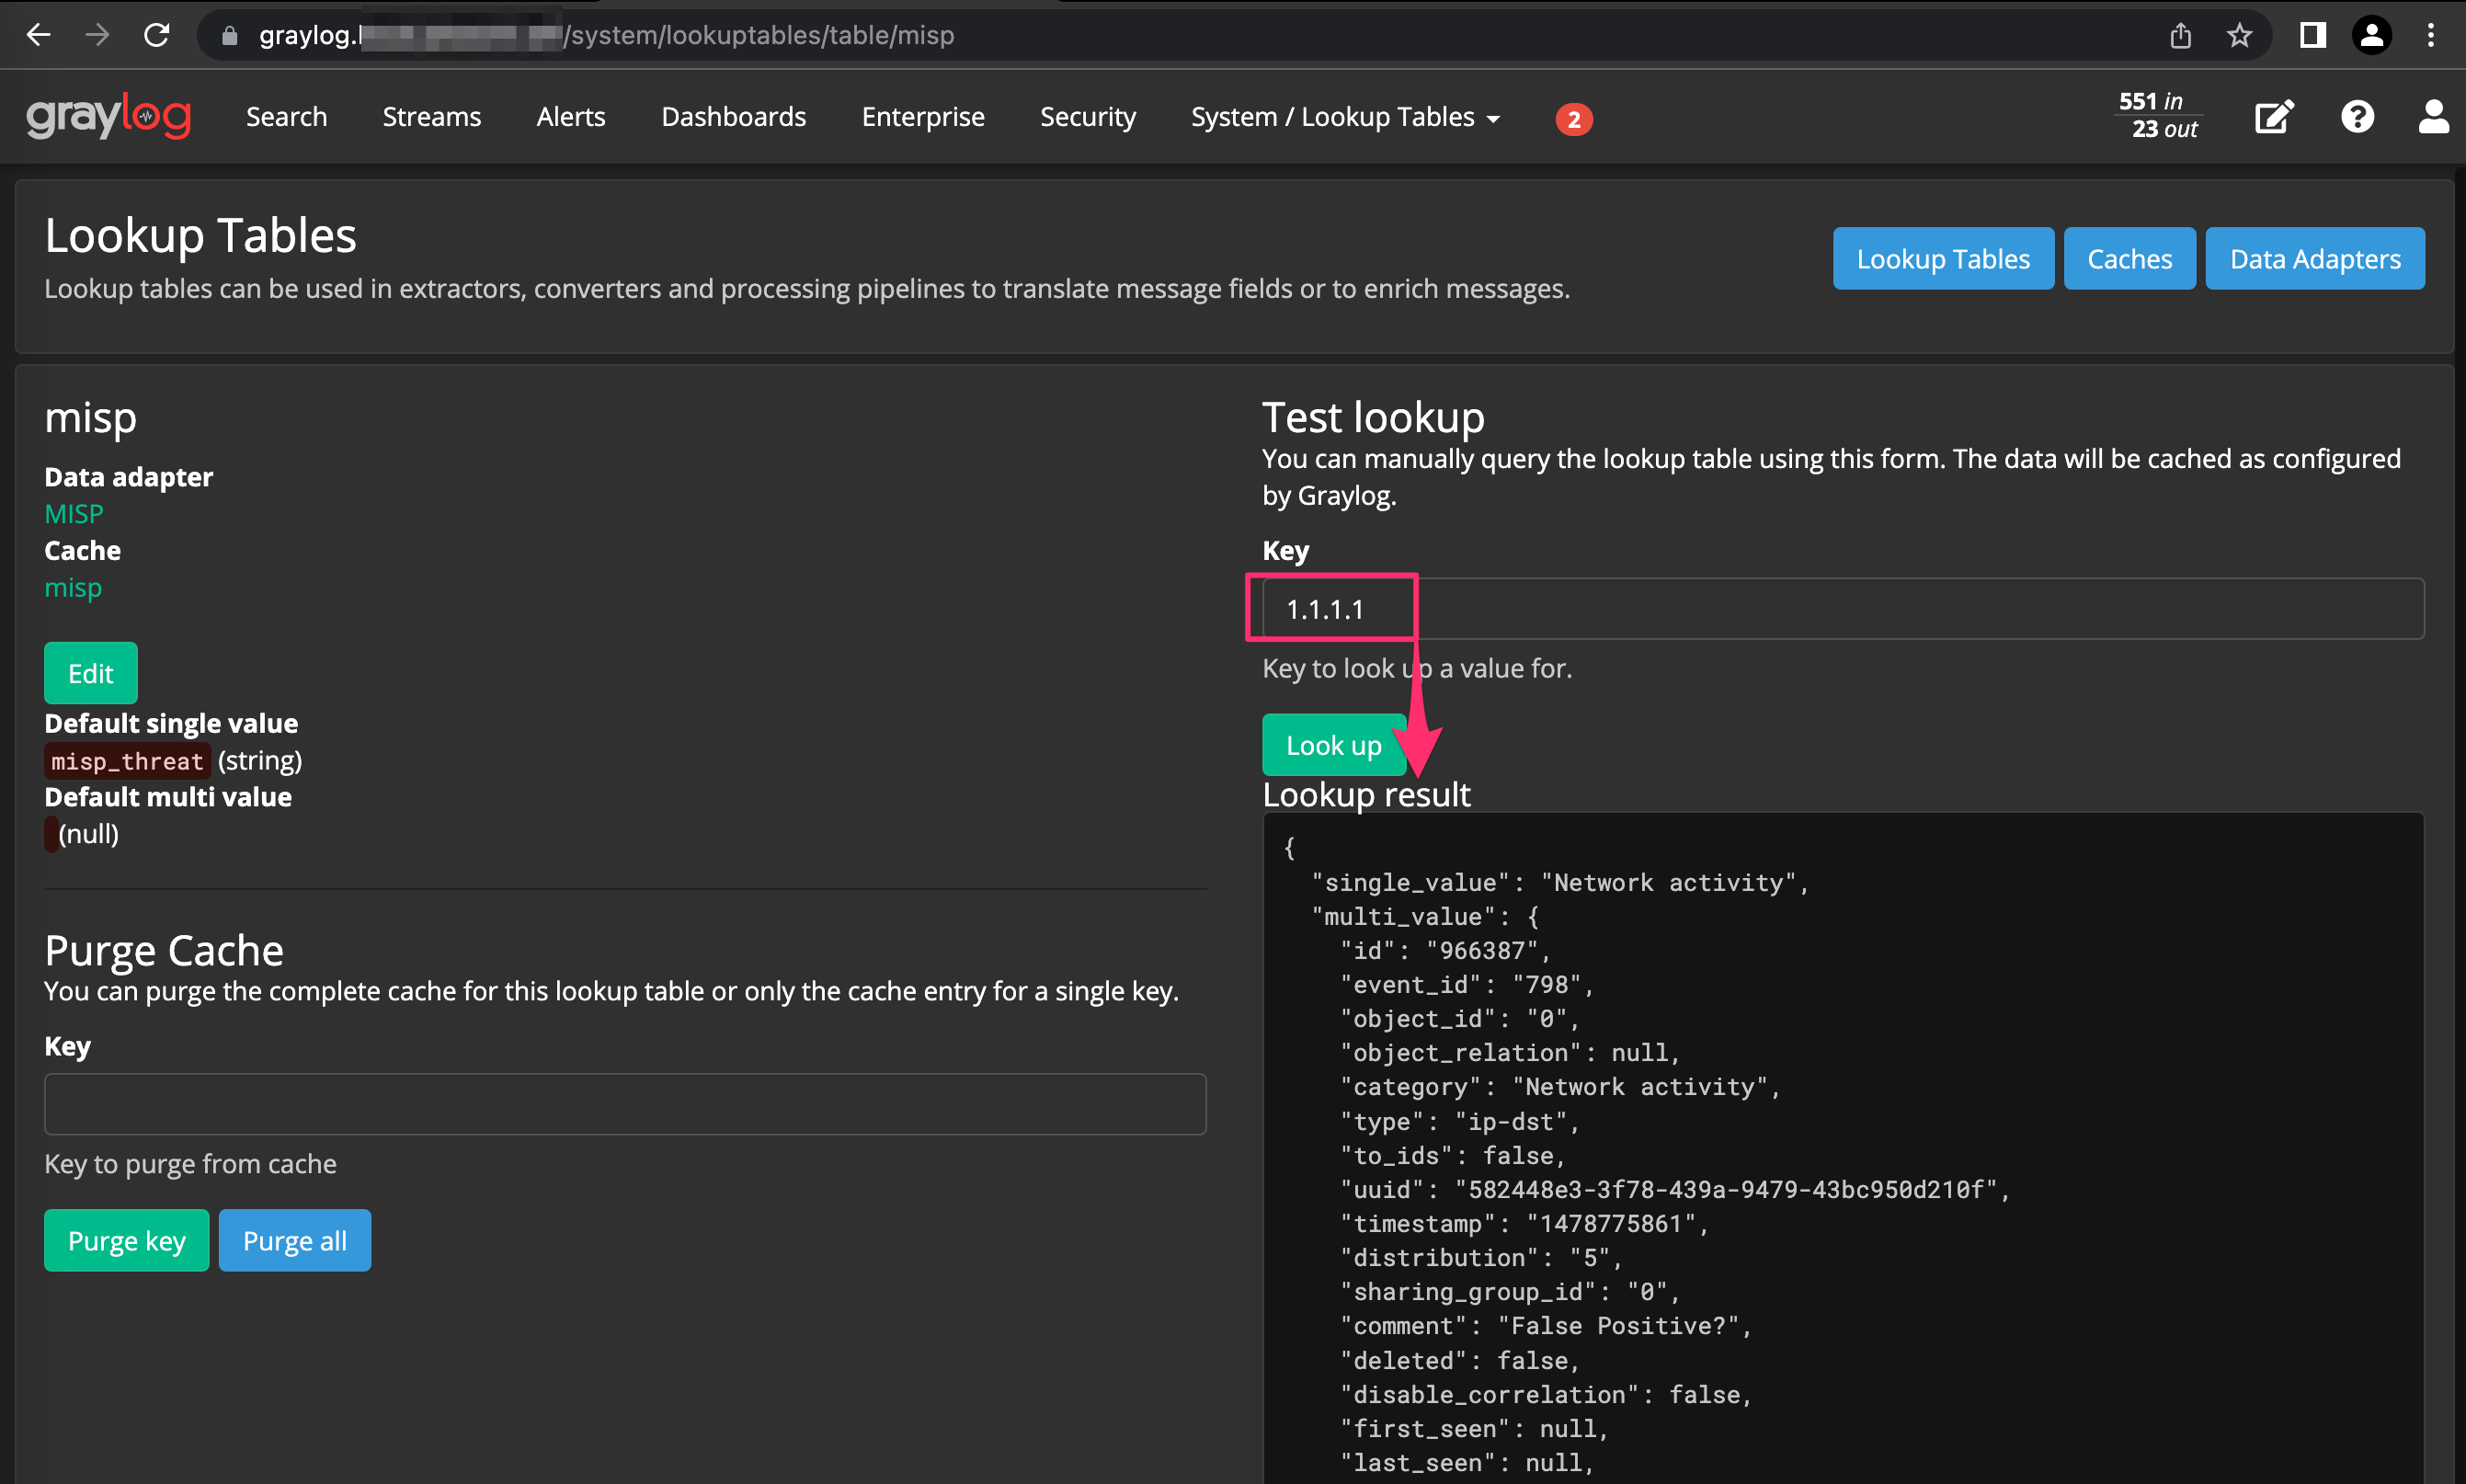Click the red notification badge showing 2
The image size is (2466, 1484).
[x=1574, y=118]
